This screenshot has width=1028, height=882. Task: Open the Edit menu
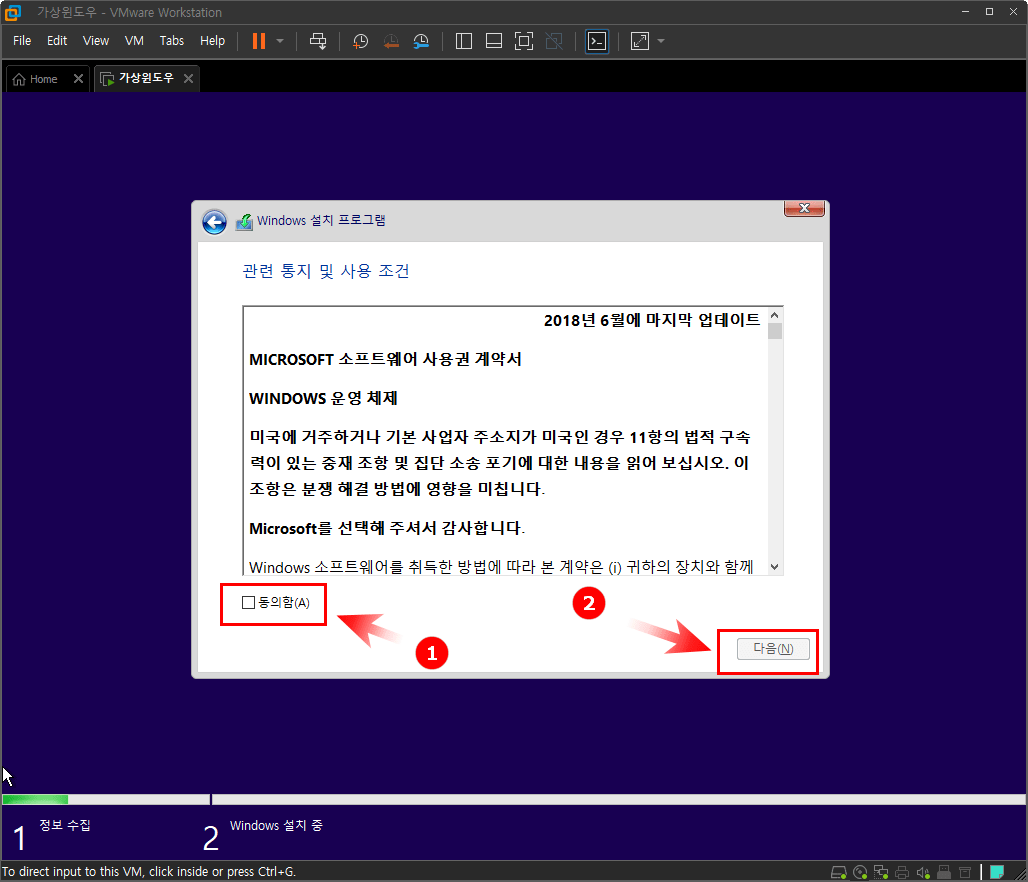[57, 41]
